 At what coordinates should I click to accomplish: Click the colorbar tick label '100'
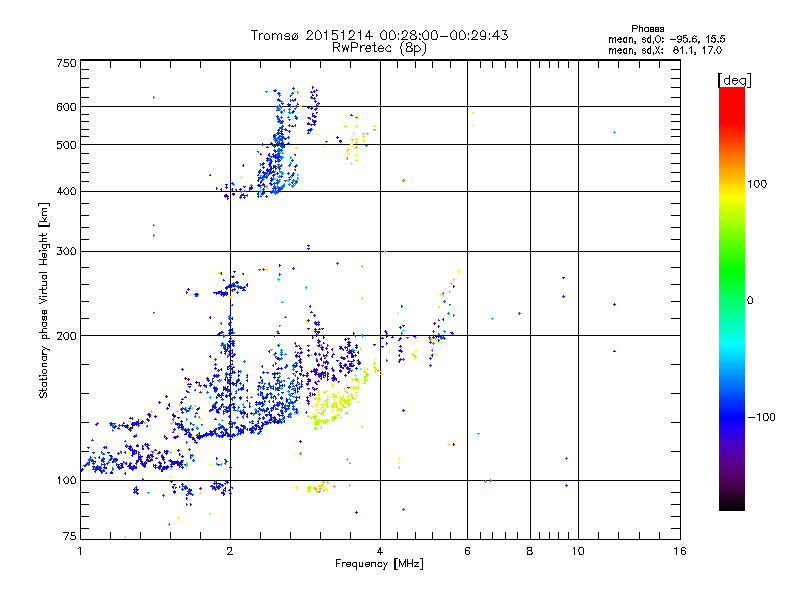click(x=757, y=184)
